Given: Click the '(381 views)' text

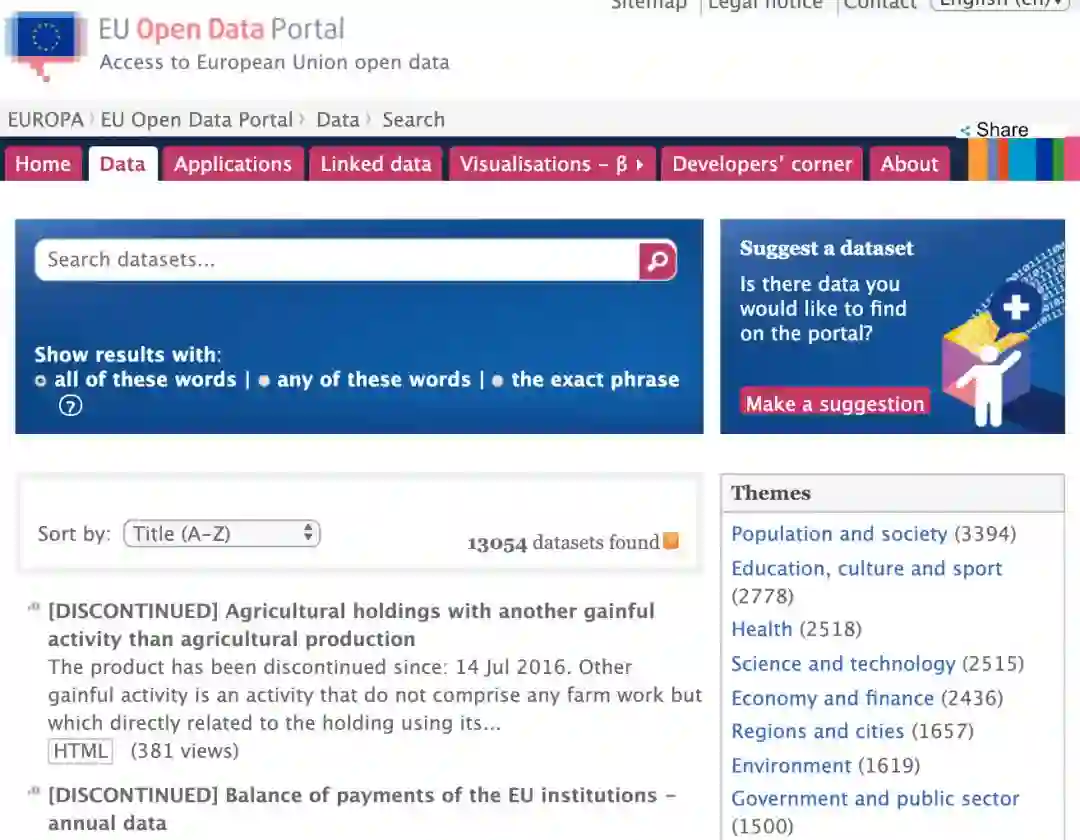Looking at the screenshot, I should (x=185, y=751).
